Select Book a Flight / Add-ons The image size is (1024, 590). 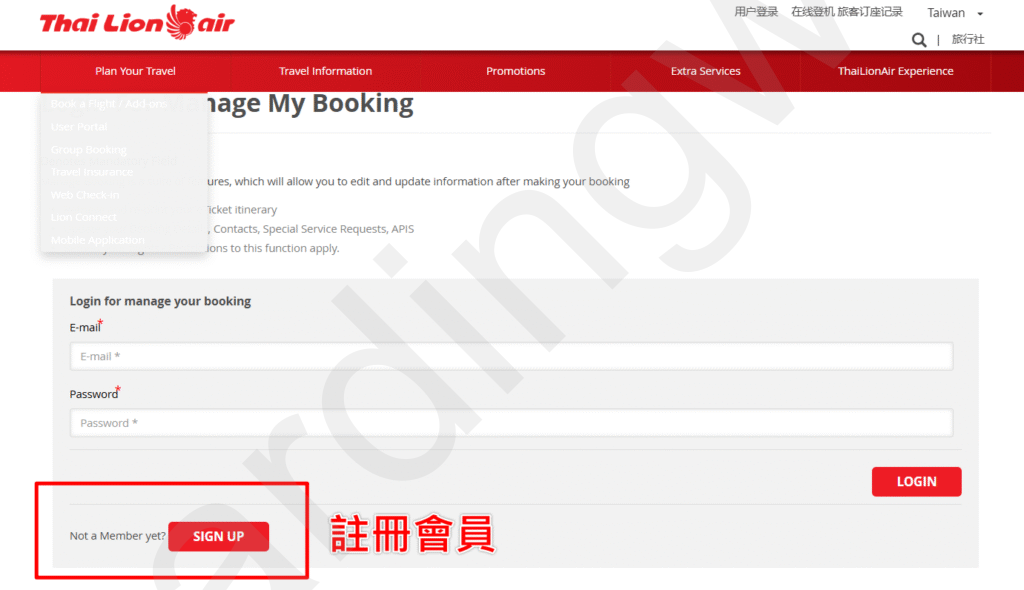click(109, 104)
